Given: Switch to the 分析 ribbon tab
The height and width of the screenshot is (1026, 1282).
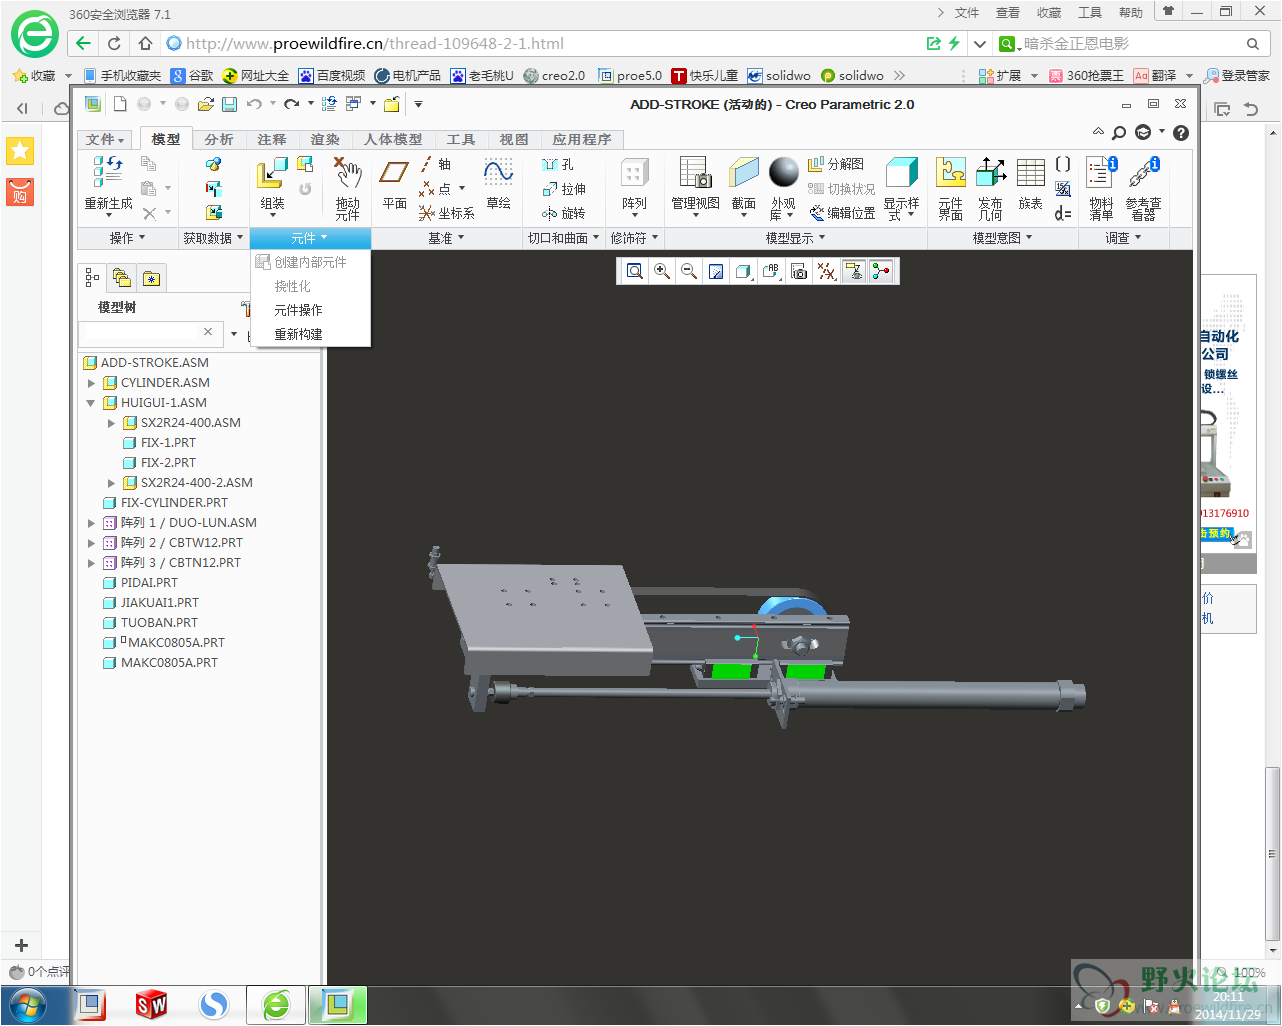Looking at the screenshot, I should 219,139.
